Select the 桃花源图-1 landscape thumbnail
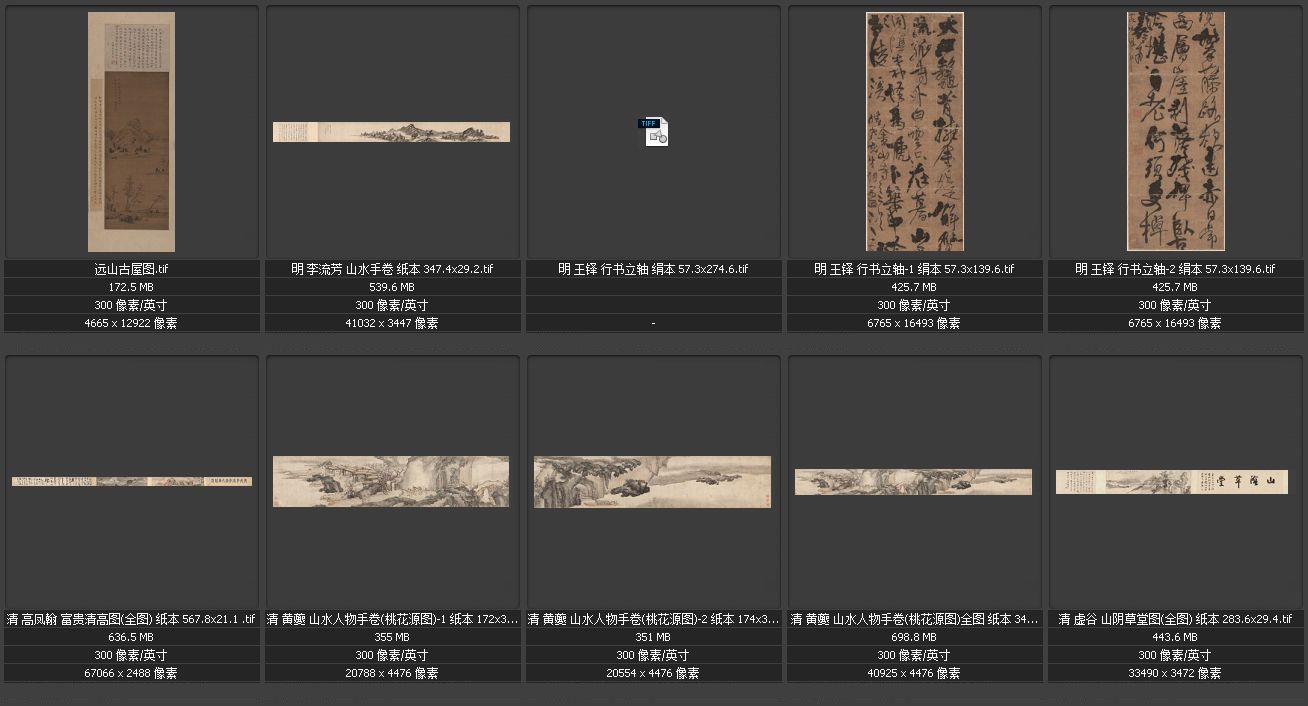This screenshot has width=1308, height=706. pos(391,481)
